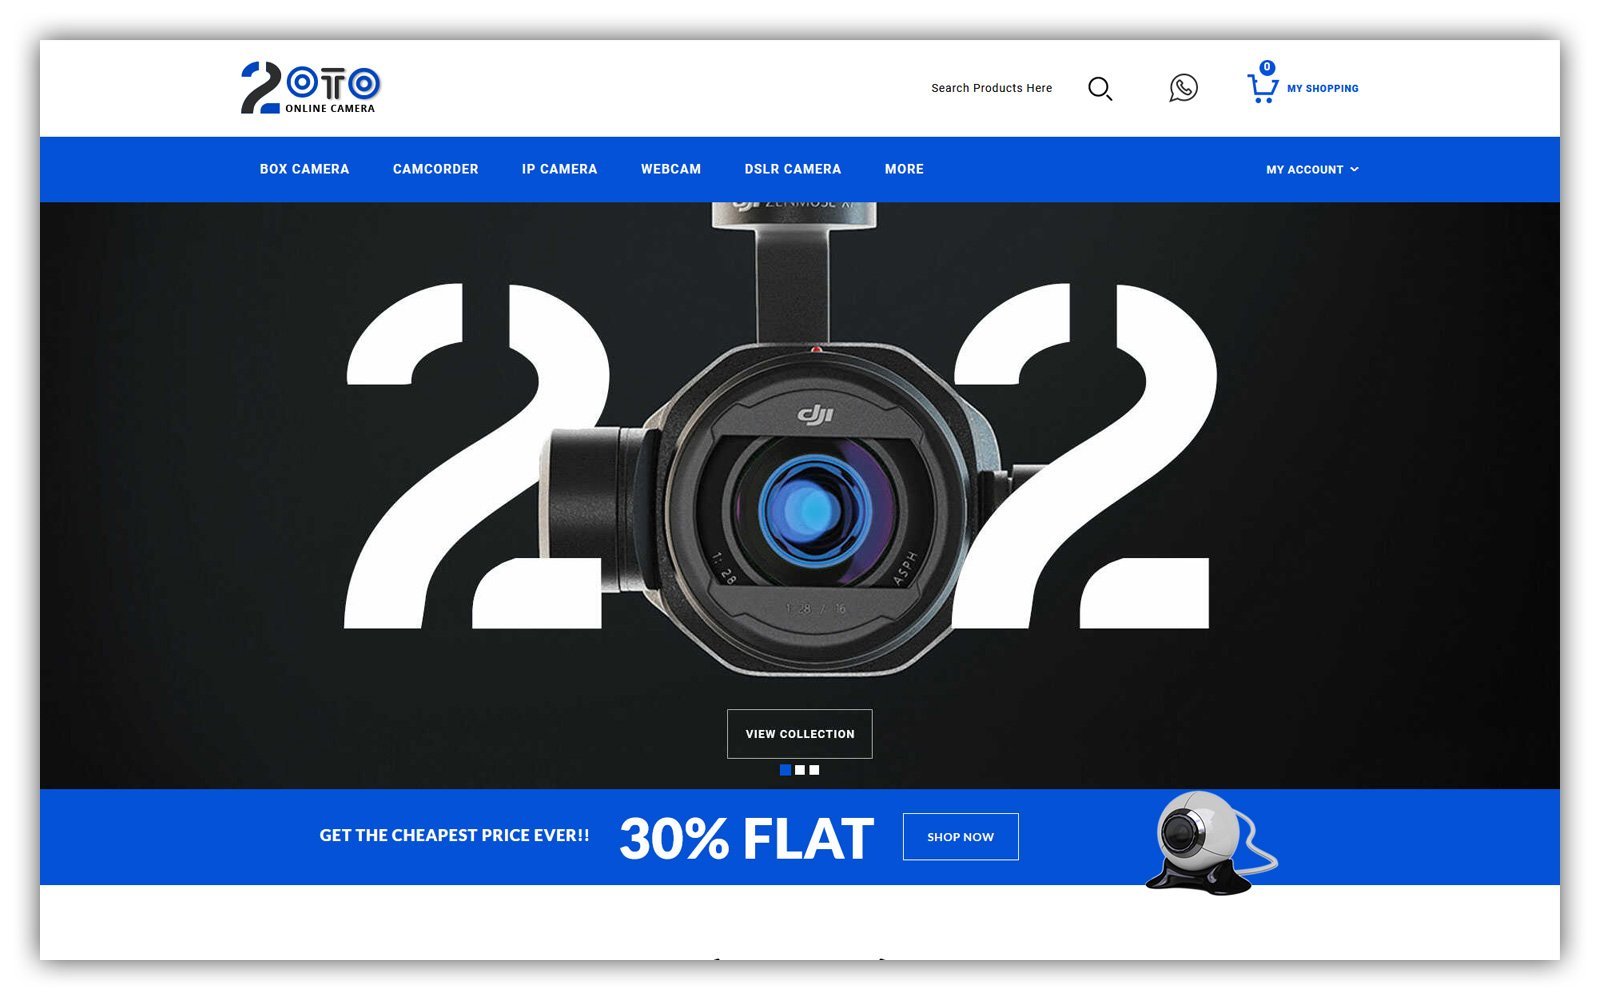The height and width of the screenshot is (1000, 1600).
Task: Click the magnifying glass search icon
Action: (x=1099, y=89)
